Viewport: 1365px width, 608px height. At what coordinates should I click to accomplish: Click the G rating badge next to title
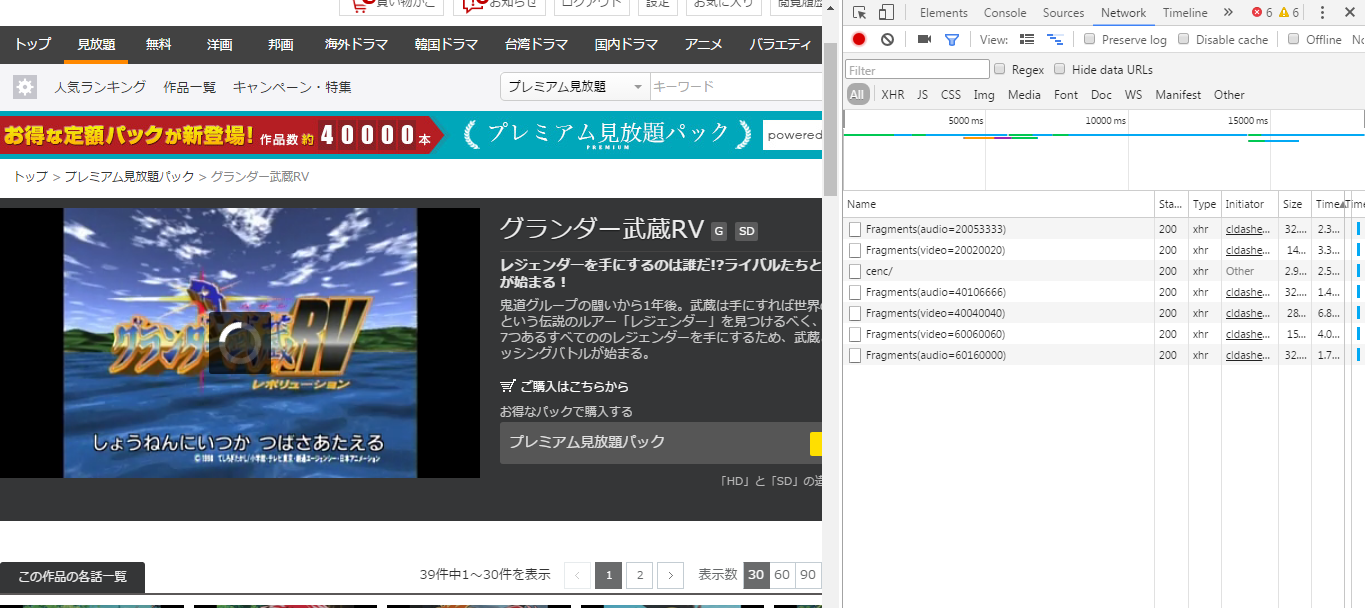click(x=718, y=232)
